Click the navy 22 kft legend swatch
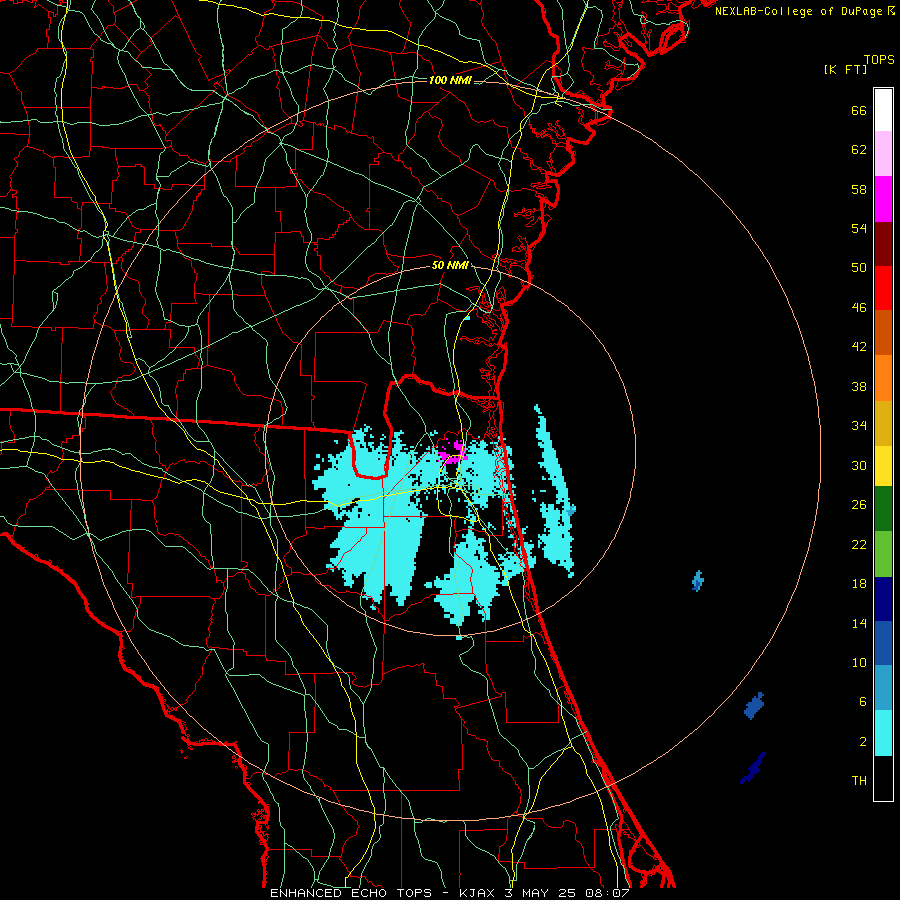The width and height of the screenshot is (900, 900). (x=883, y=599)
